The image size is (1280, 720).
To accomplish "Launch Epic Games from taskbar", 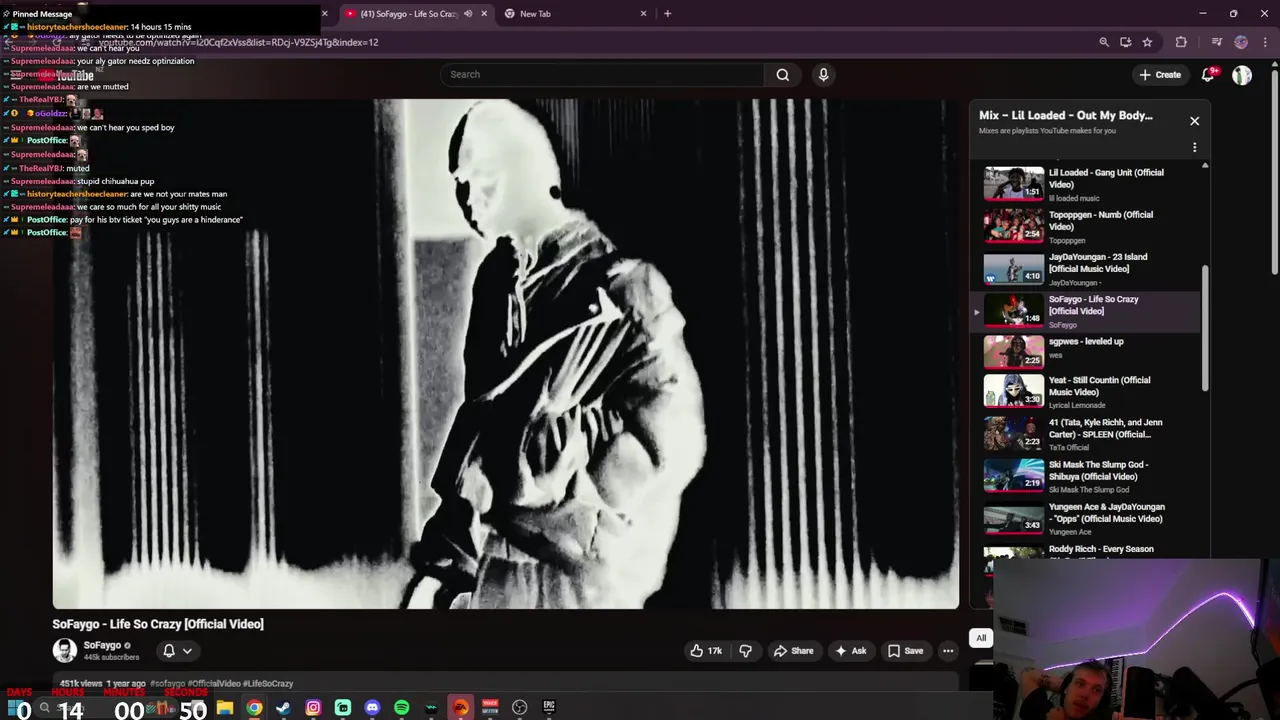I will coord(549,708).
